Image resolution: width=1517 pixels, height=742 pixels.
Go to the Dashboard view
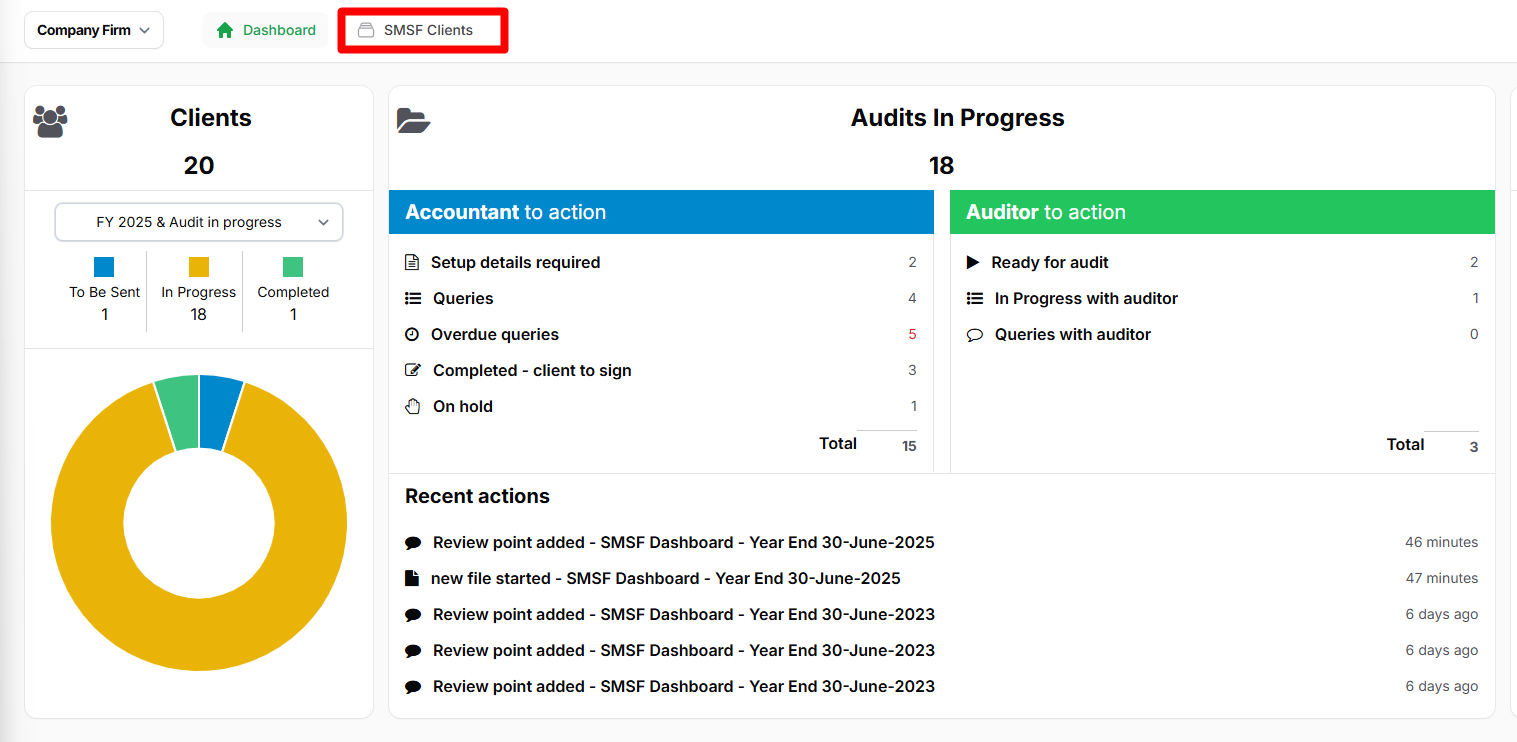click(265, 30)
